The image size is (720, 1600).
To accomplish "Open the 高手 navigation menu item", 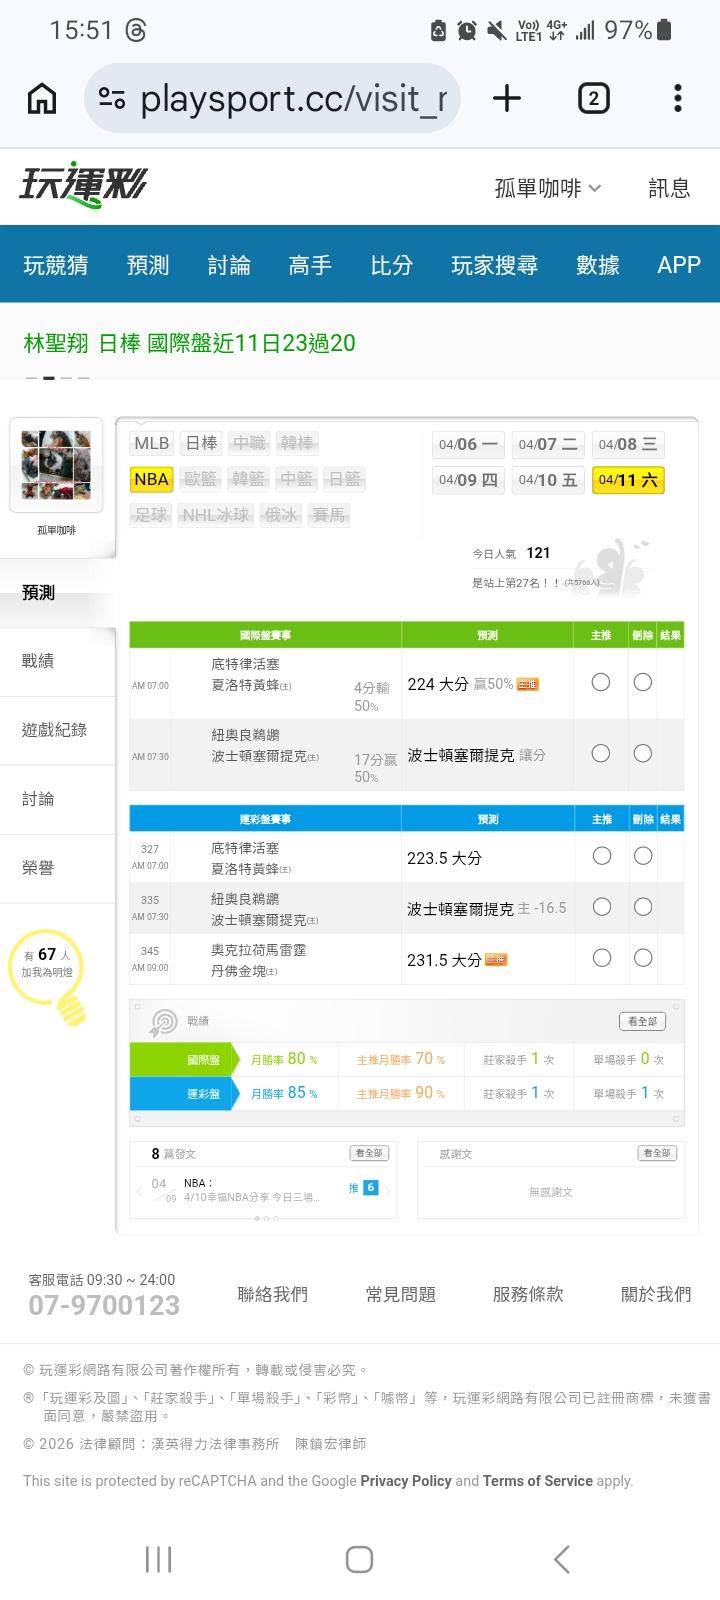I will [310, 265].
